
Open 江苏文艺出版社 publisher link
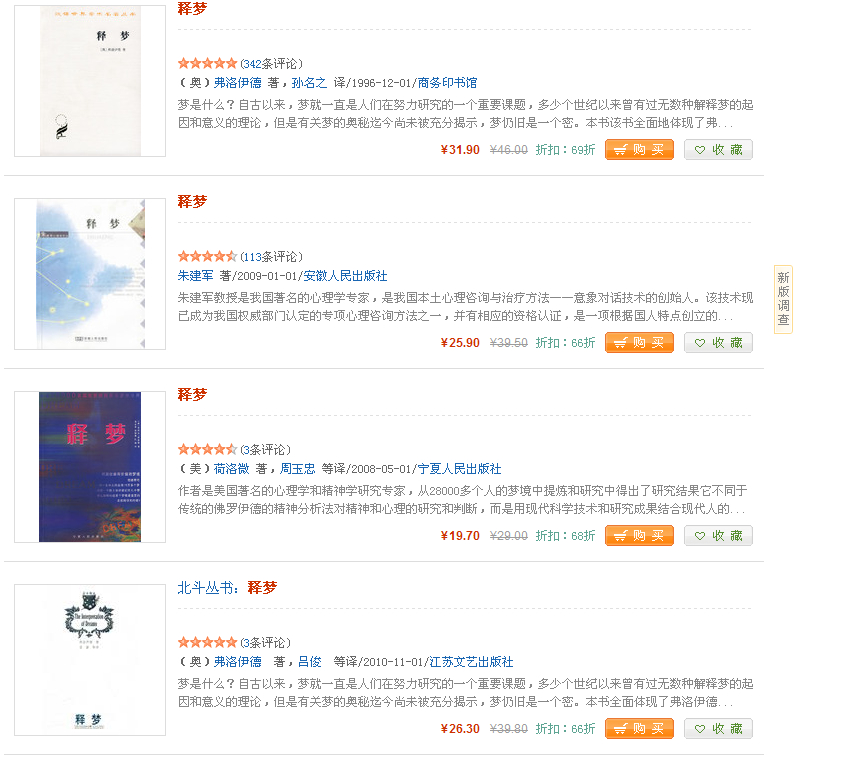(471, 662)
